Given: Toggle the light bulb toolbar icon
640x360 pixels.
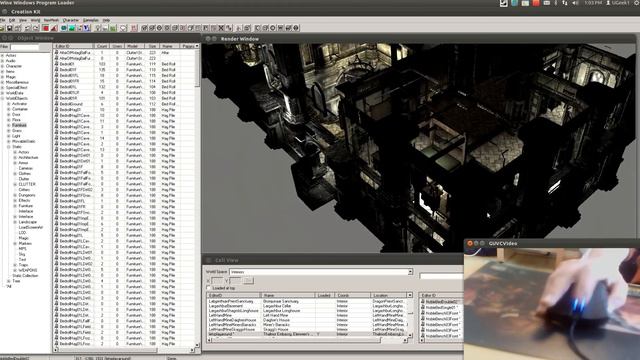Looking at the screenshot, I should pos(98,28).
